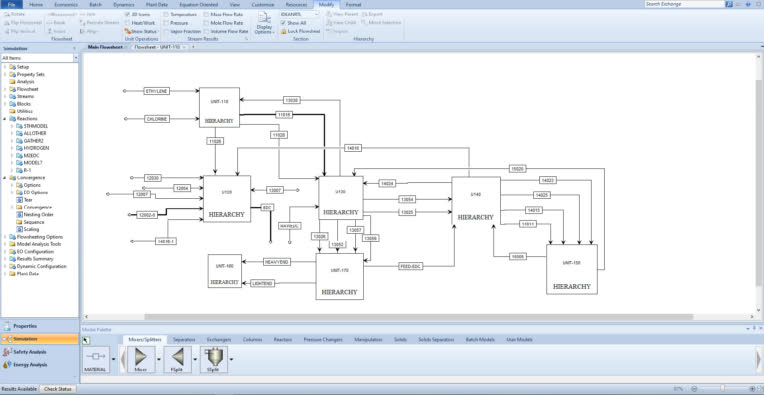Select the UNIT-110 hierarchy block
764x395 pixels.
coord(219,108)
